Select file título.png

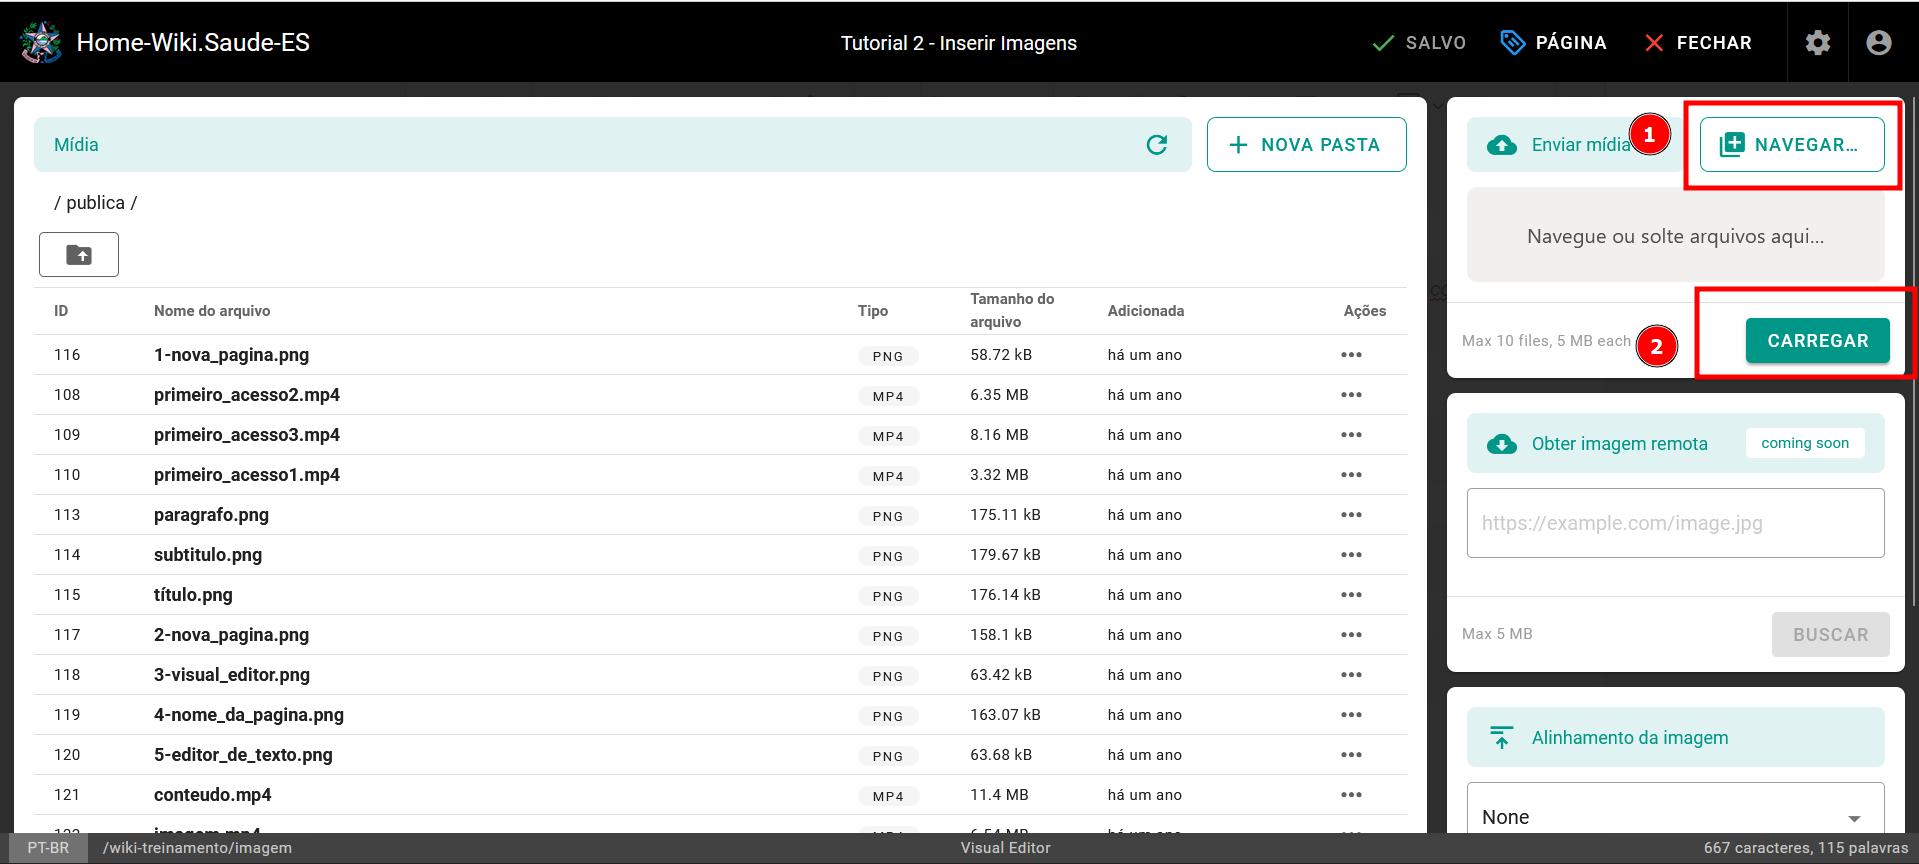click(193, 595)
